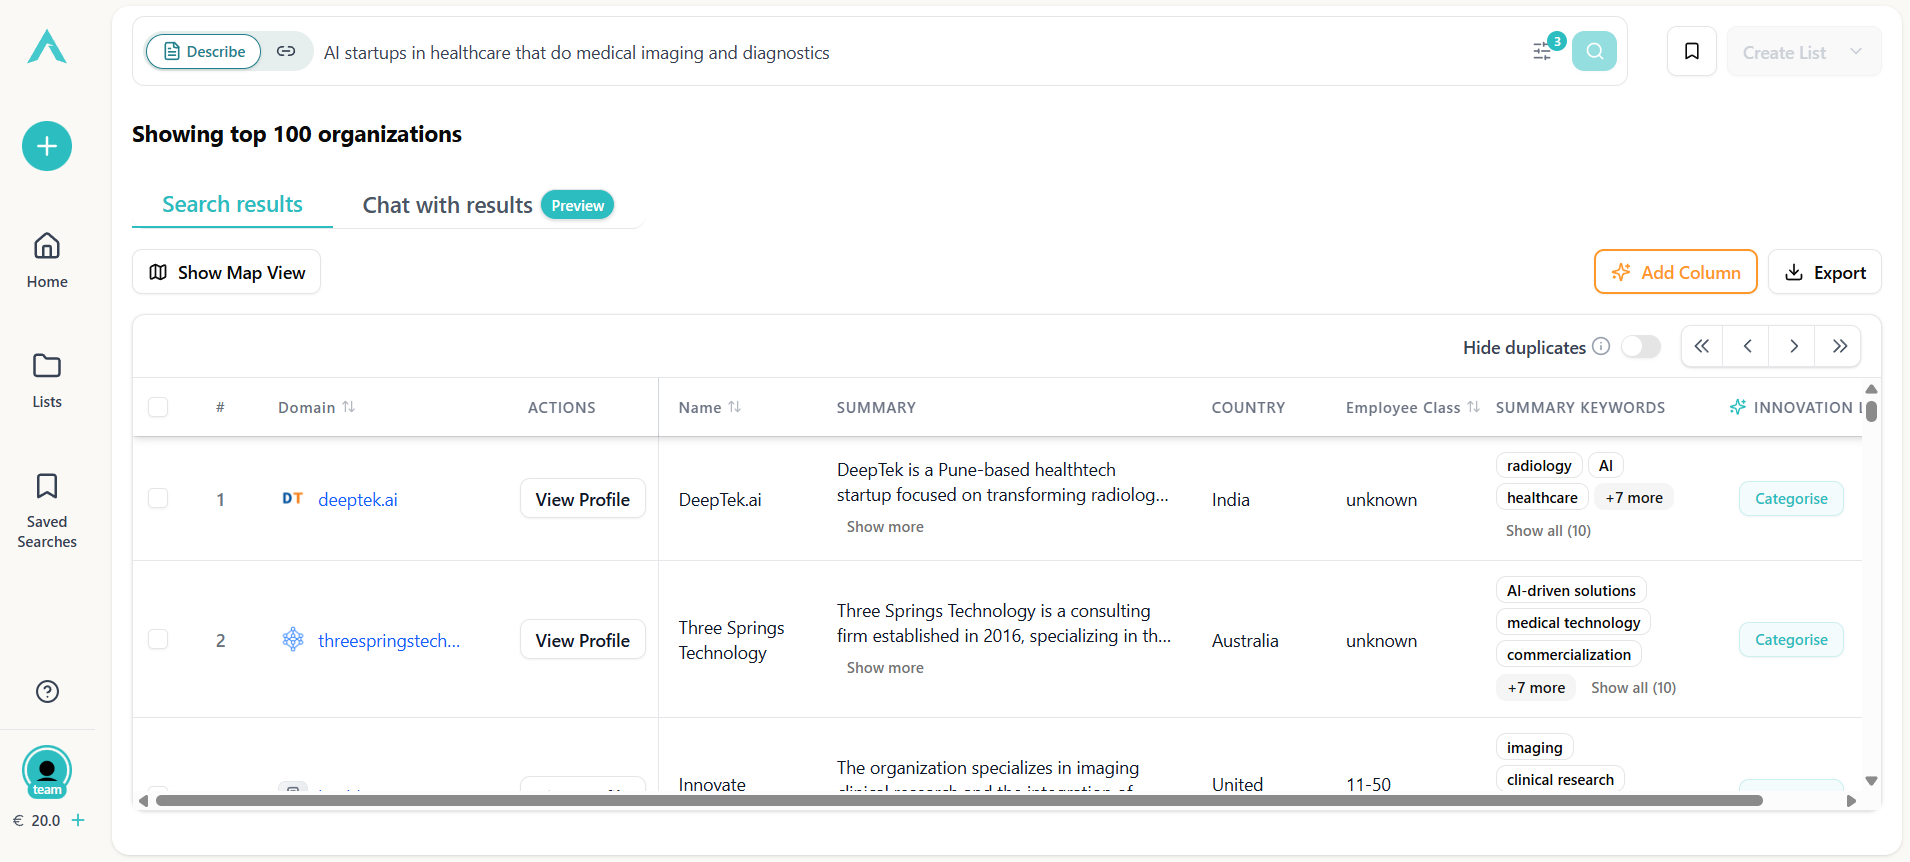The image size is (1910, 862).
Task: Open the search filters sliders icon
Action: click(1543, 52)
